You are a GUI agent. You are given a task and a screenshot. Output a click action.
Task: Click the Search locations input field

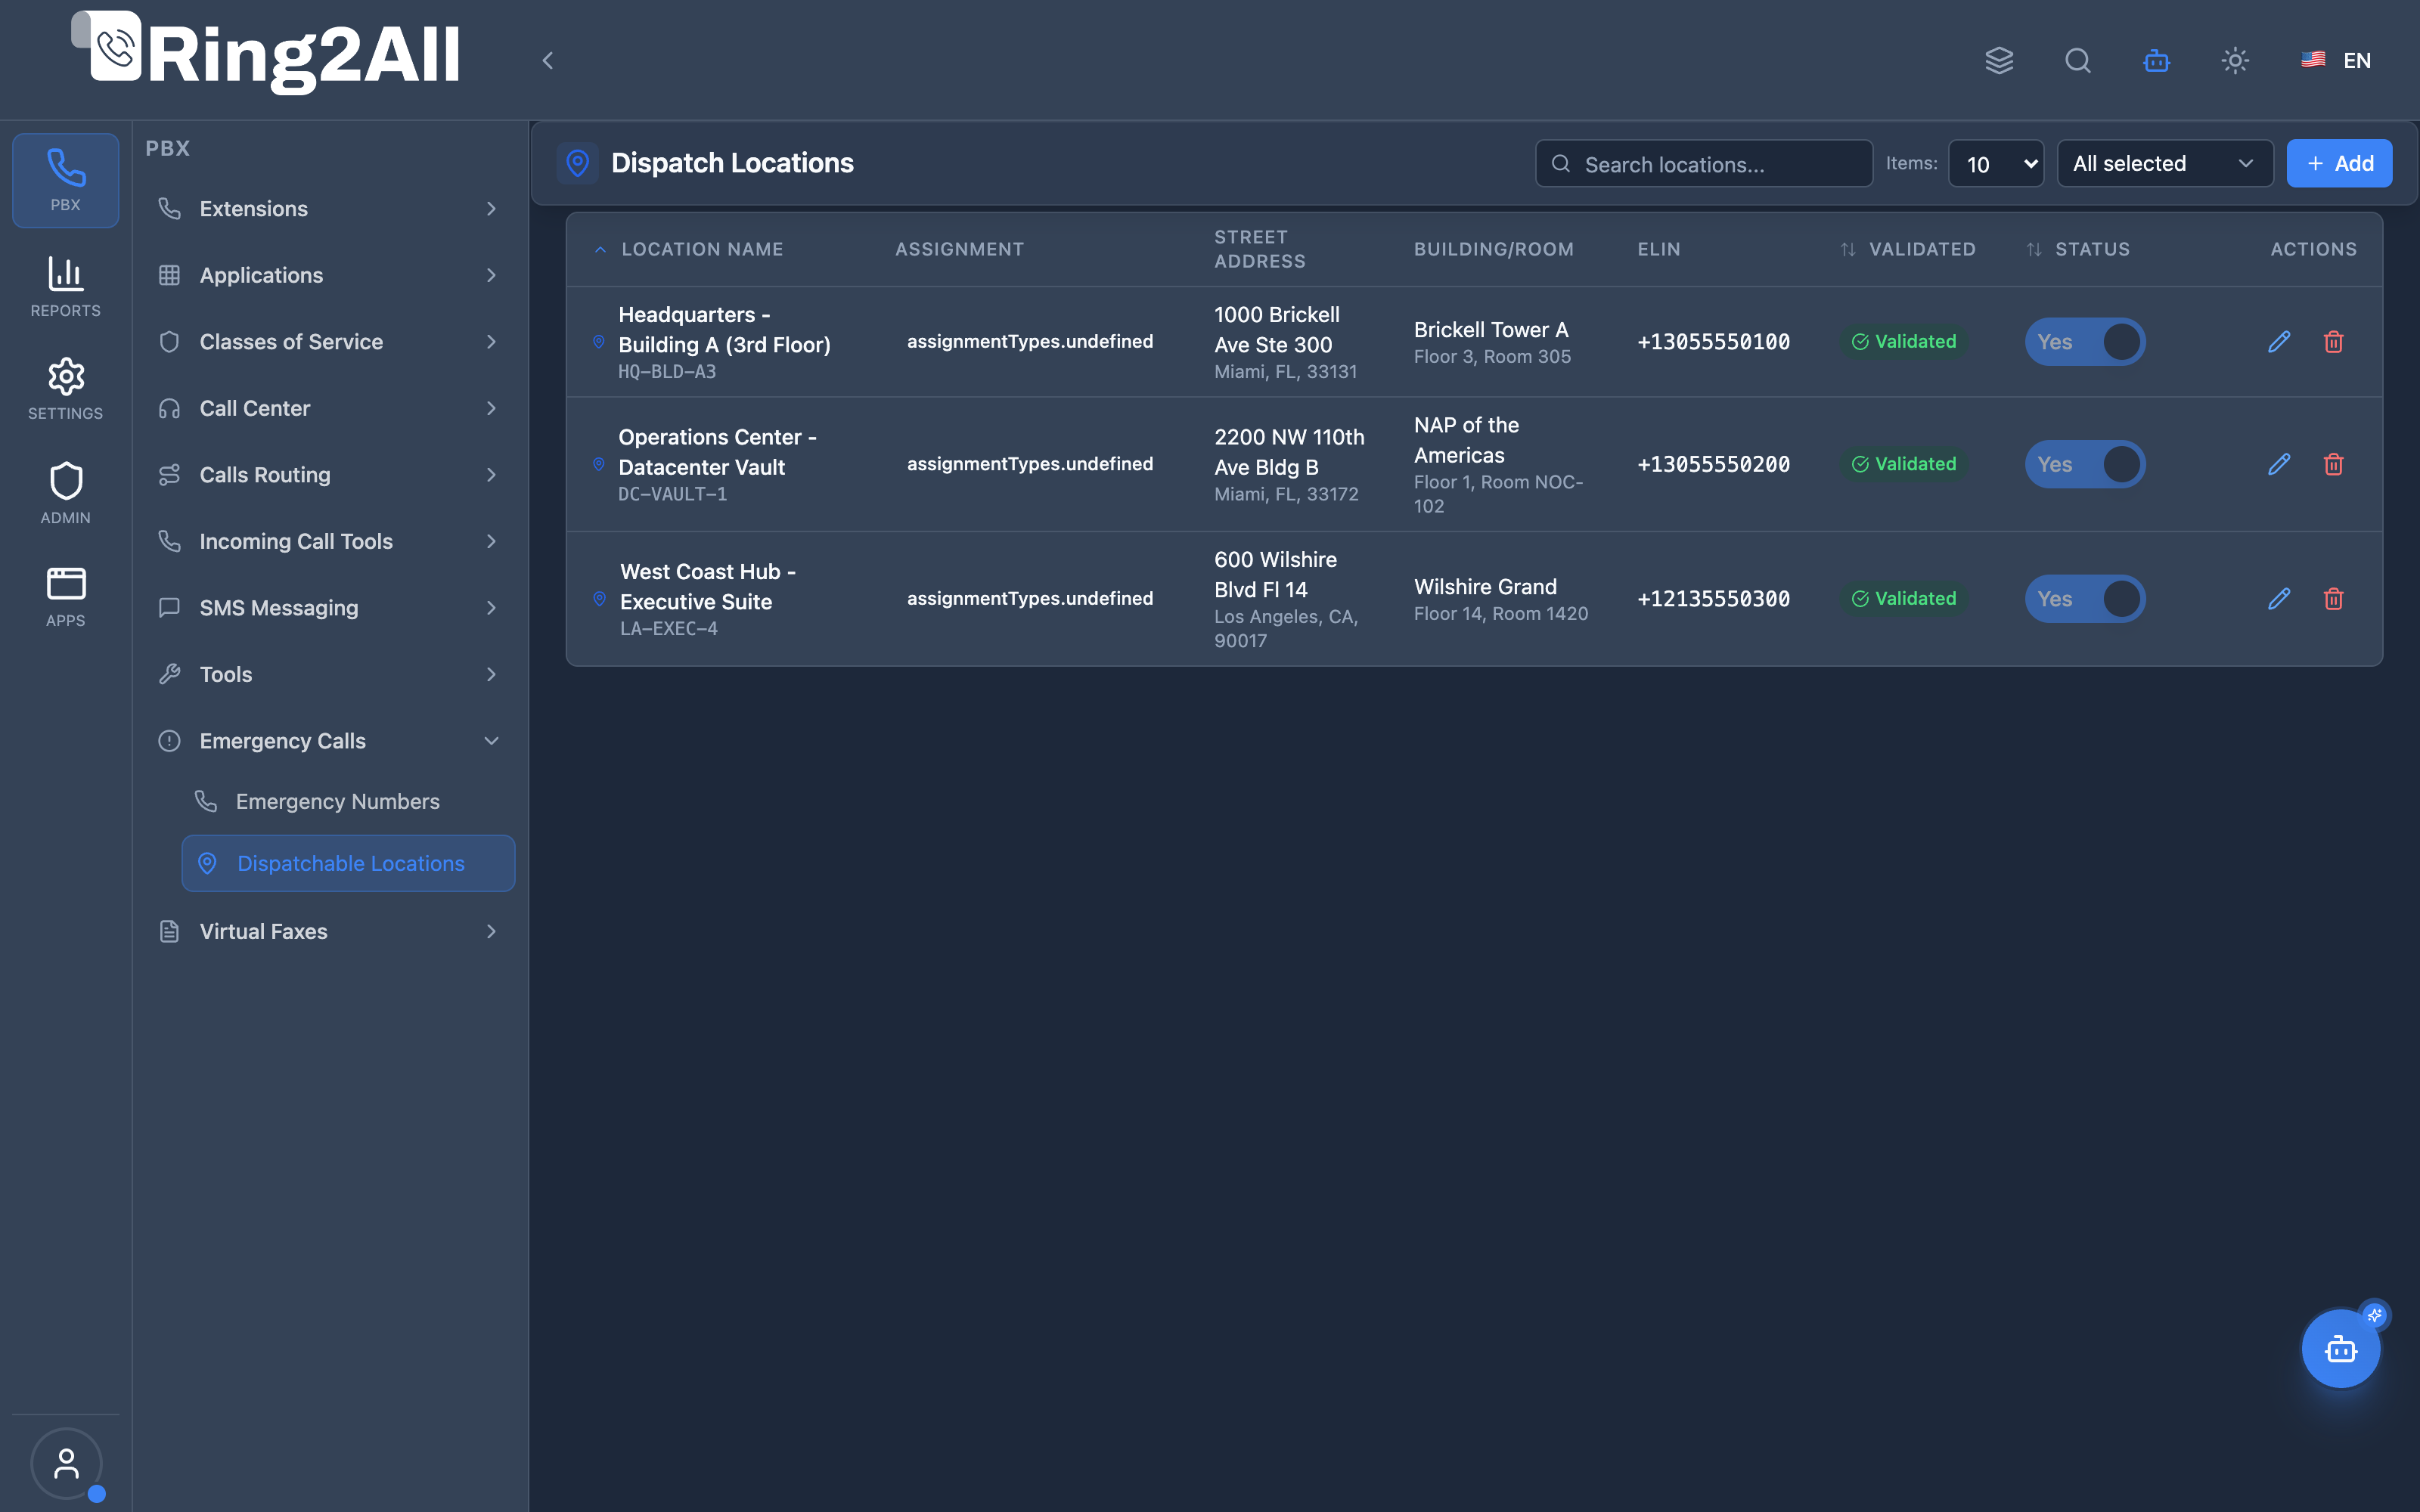click(x=1704, y=164)
